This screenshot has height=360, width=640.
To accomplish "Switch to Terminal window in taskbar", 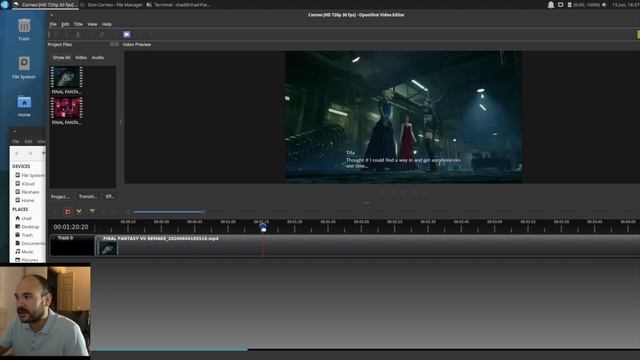I will click(x=179, y=5).
